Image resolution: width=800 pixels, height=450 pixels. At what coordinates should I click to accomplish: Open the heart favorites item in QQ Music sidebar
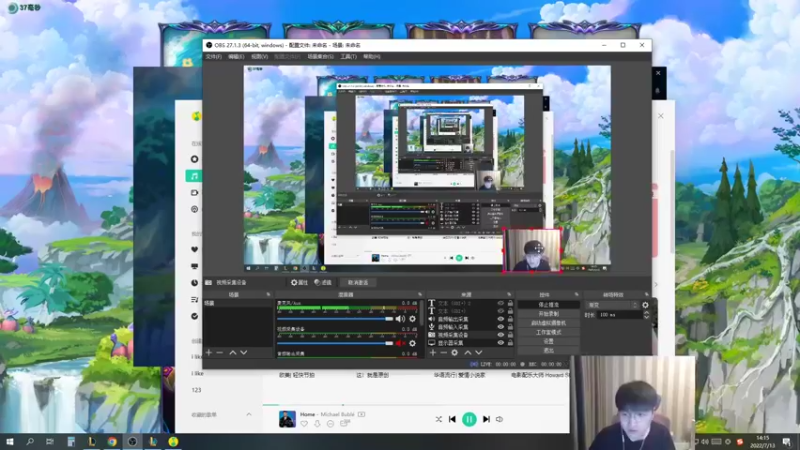click(x=194, y=249)
